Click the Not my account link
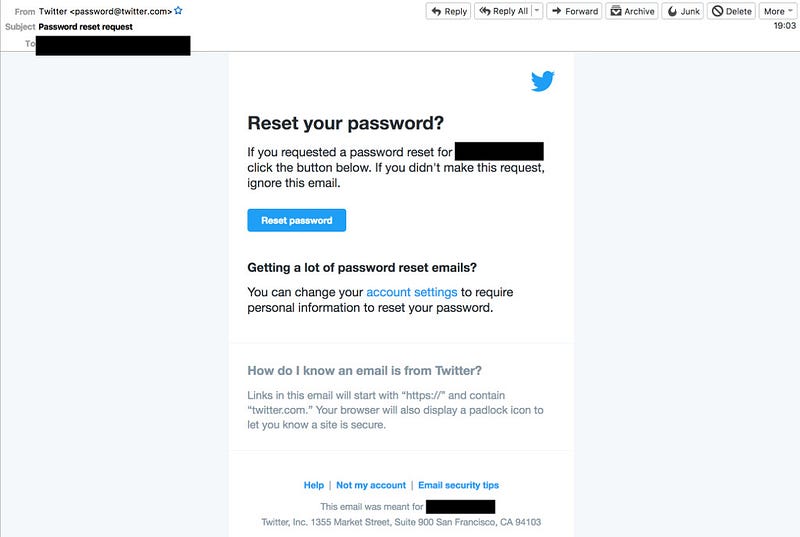 click(371, 485)
